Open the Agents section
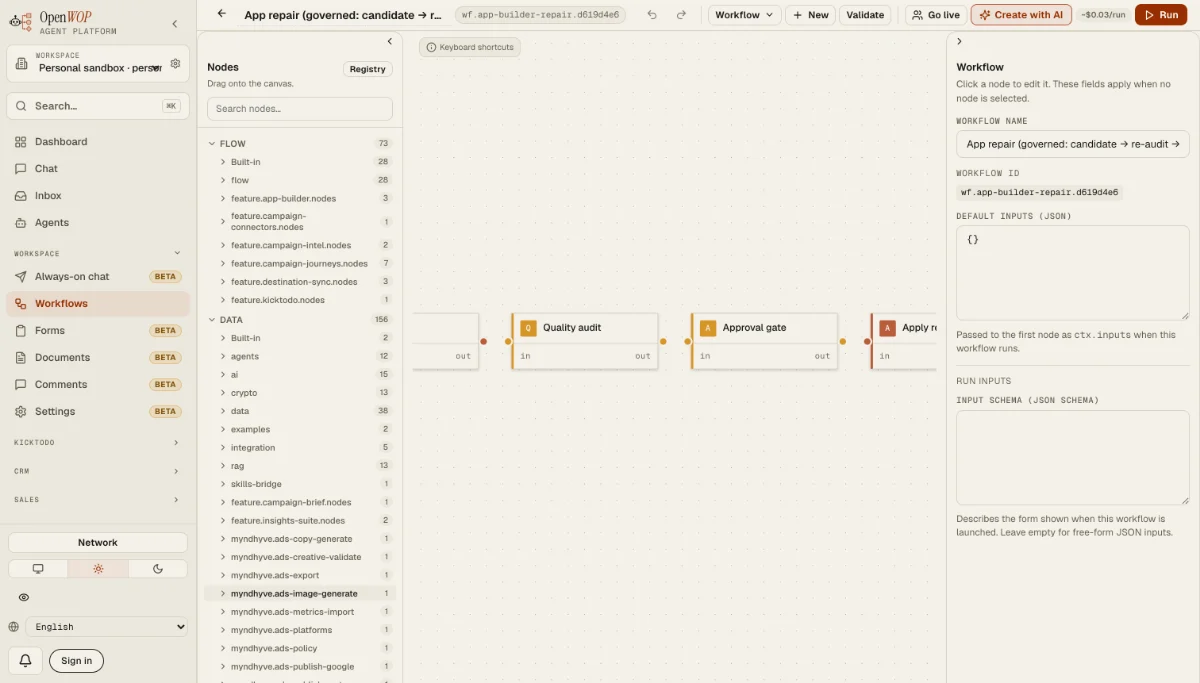The height and width of the screenshot is (683, 1200). click(x=98, y=223)
